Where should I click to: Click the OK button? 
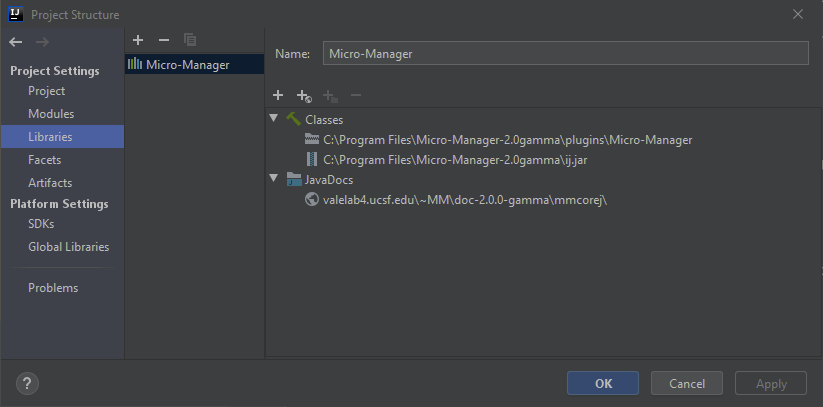603,383
